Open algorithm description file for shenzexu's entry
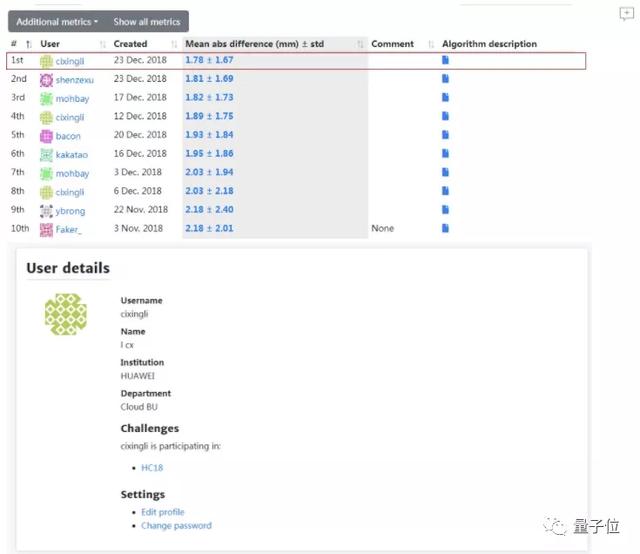The width and height of the screenshot is (640, 554). click(x=445, y=78)
